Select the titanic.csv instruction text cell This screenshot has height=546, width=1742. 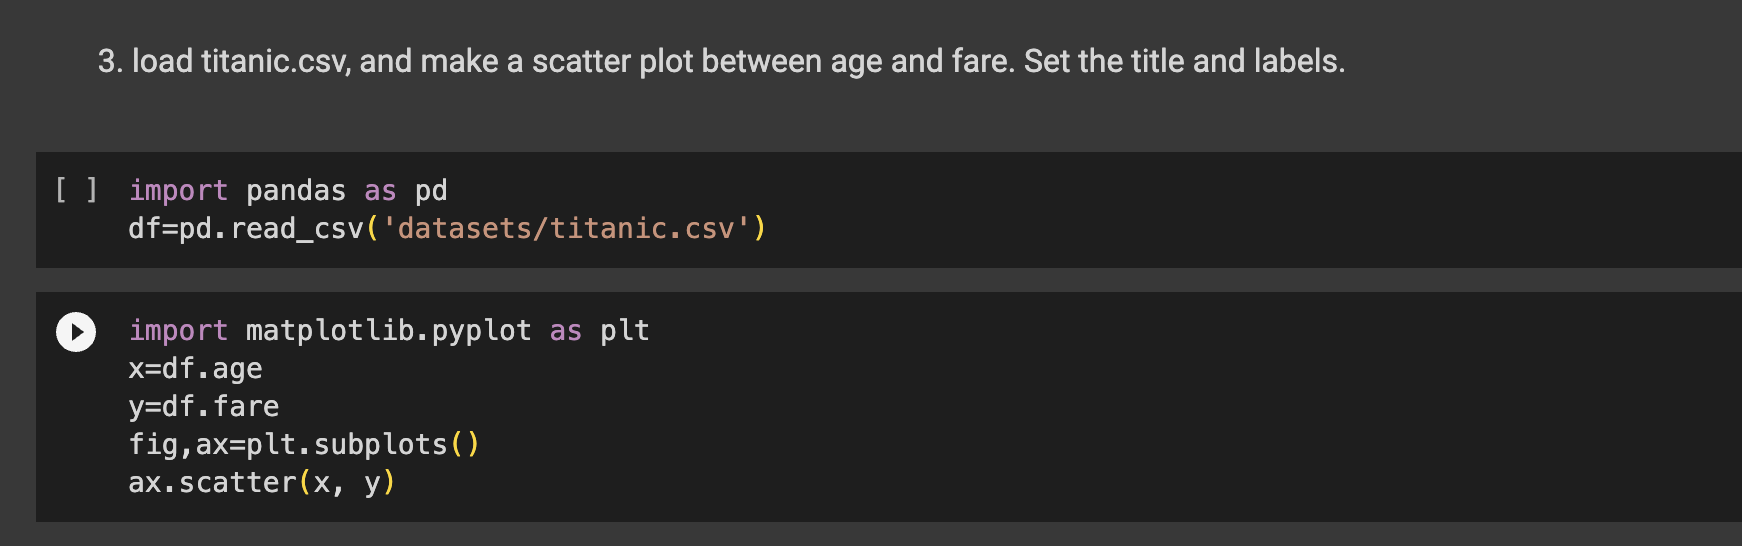click(721, 62)
